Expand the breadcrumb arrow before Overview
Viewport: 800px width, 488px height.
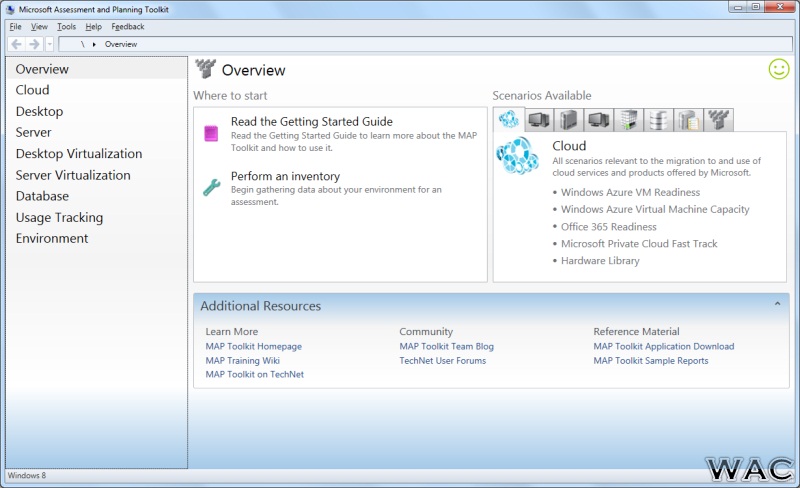(x=94, y=44)
